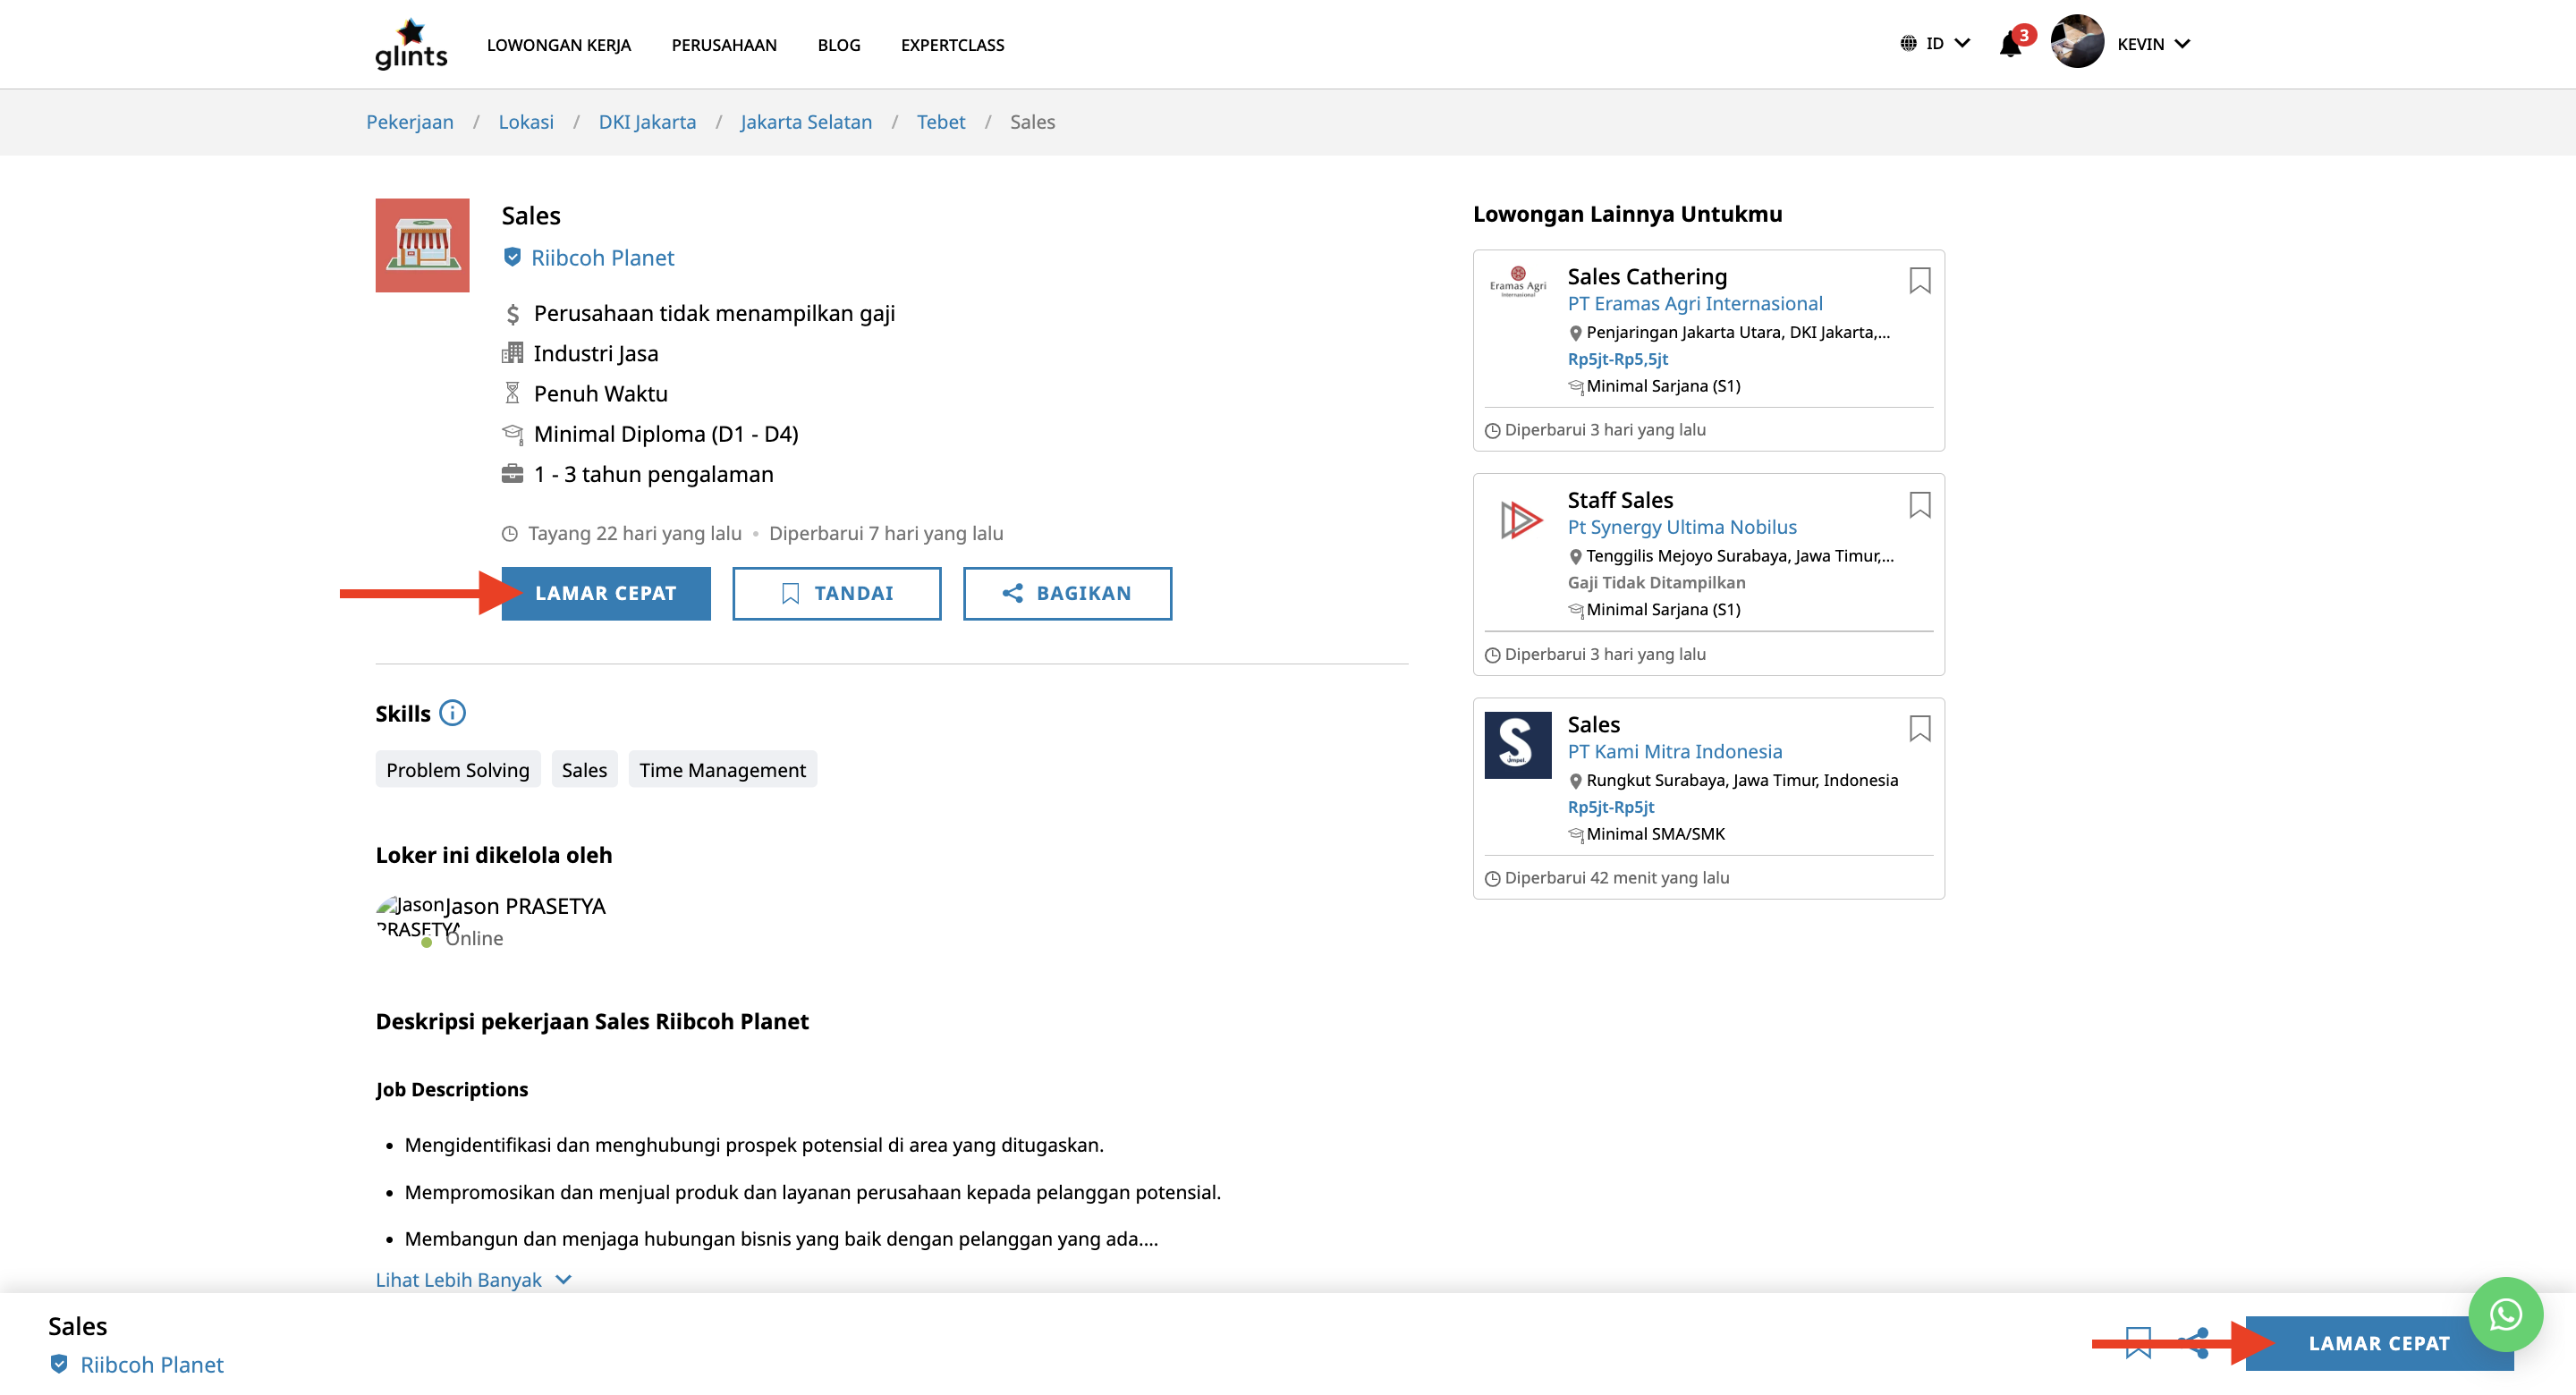Click Rp5jt-Rp5jt salary text

coord(1610,807)
